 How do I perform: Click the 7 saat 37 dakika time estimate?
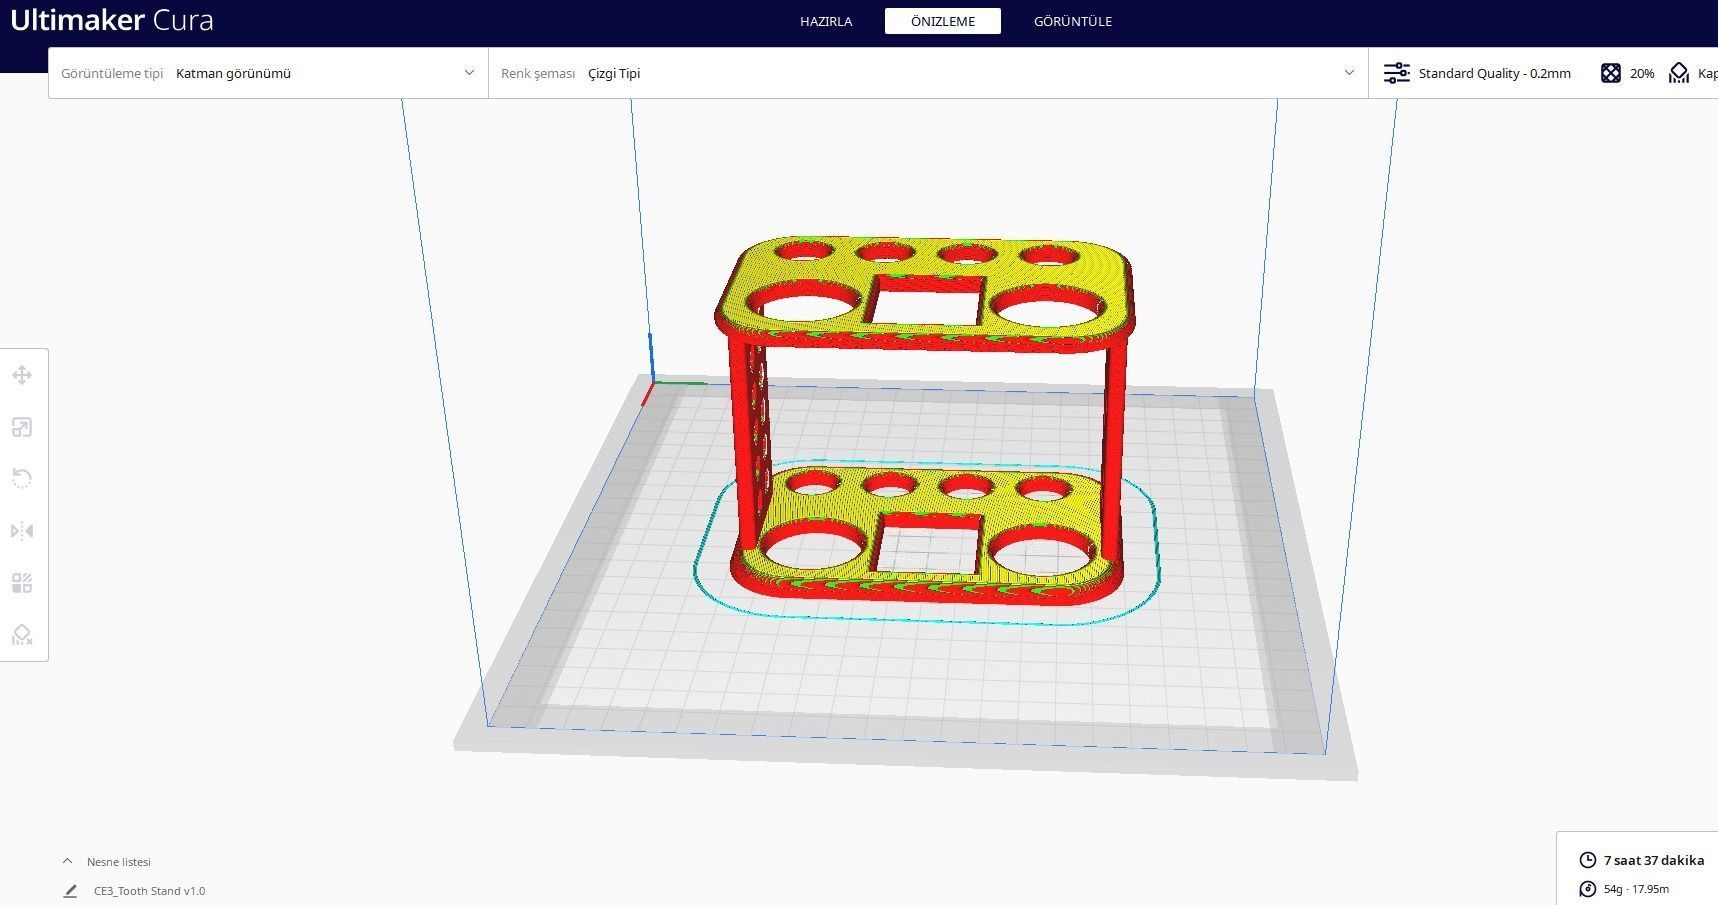[1653, 860]
